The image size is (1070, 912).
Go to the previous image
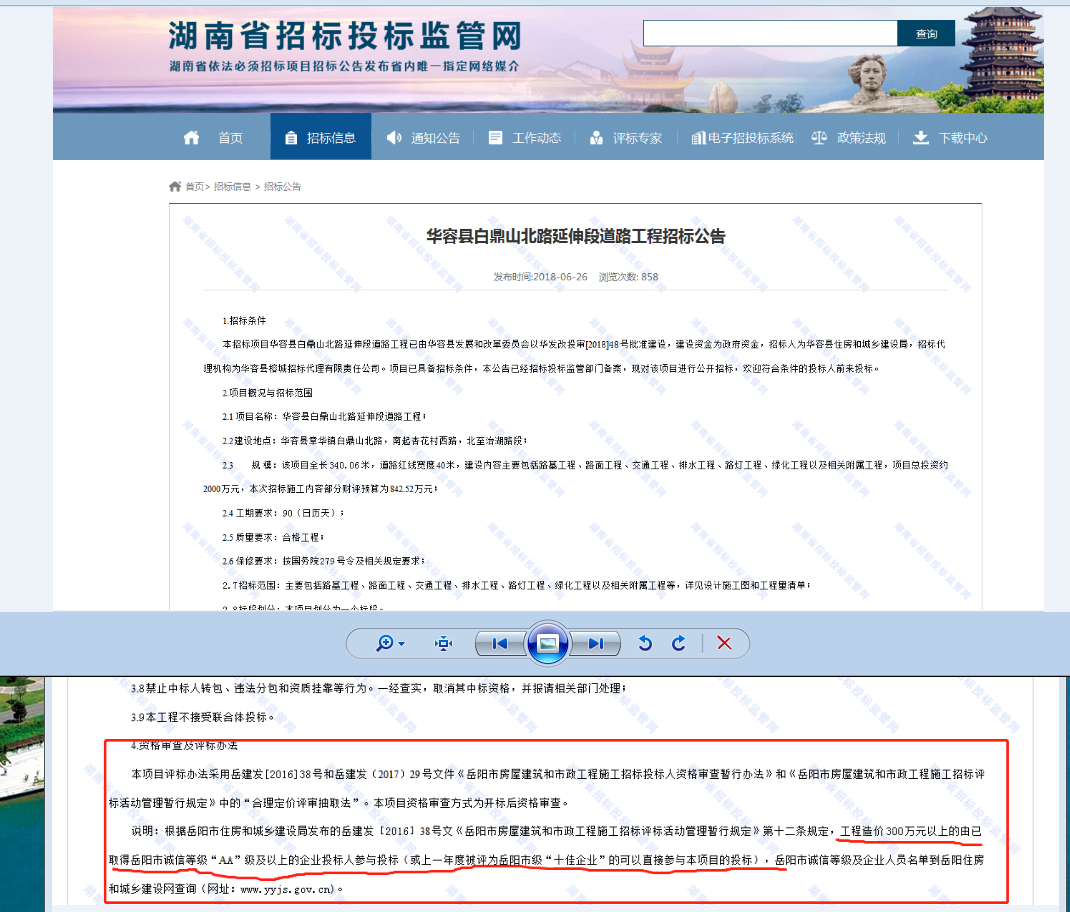click(x=500, y=643)
